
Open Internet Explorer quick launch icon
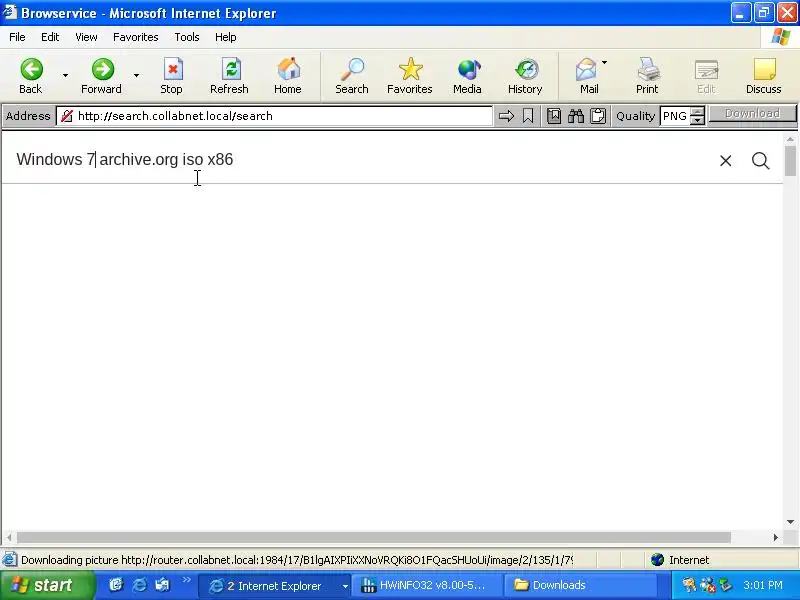139,585
